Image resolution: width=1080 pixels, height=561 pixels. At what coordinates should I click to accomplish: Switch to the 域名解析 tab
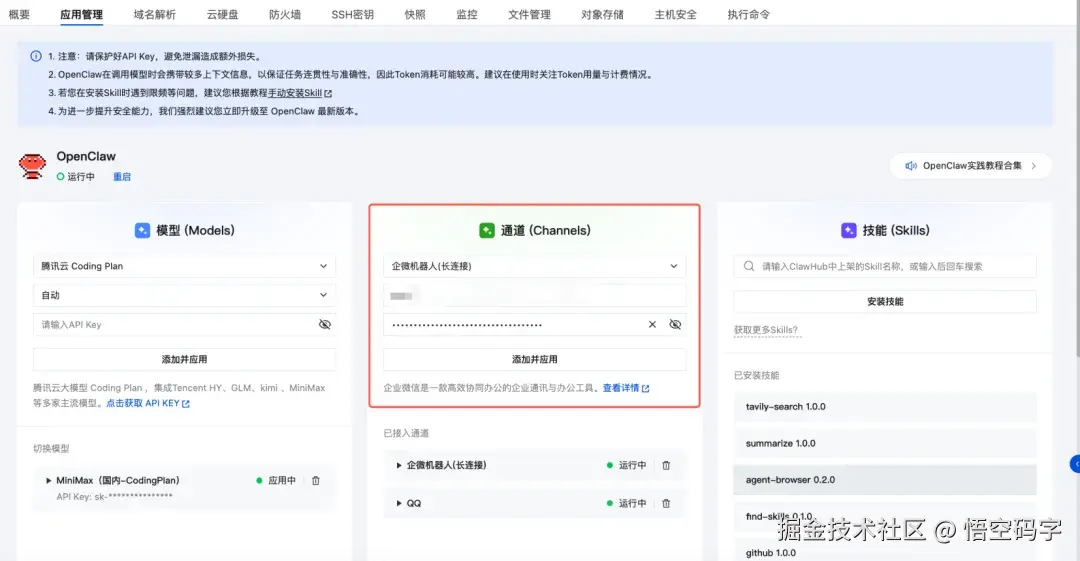(154, 14)
